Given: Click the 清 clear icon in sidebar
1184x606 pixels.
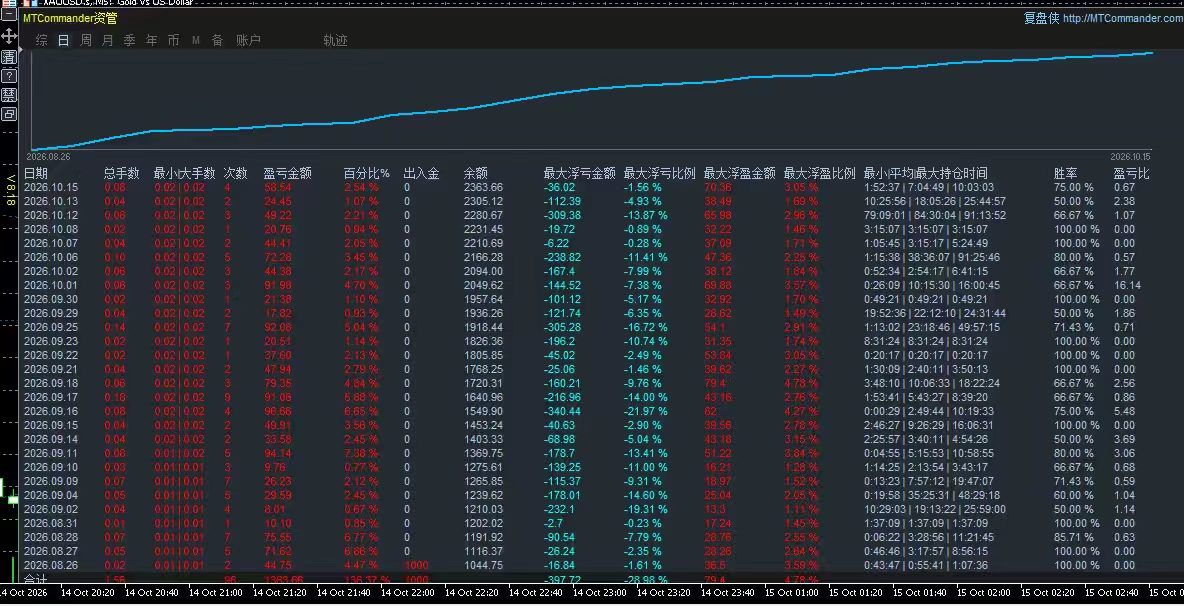Looking at the screenshot, I should click(9, 57).
